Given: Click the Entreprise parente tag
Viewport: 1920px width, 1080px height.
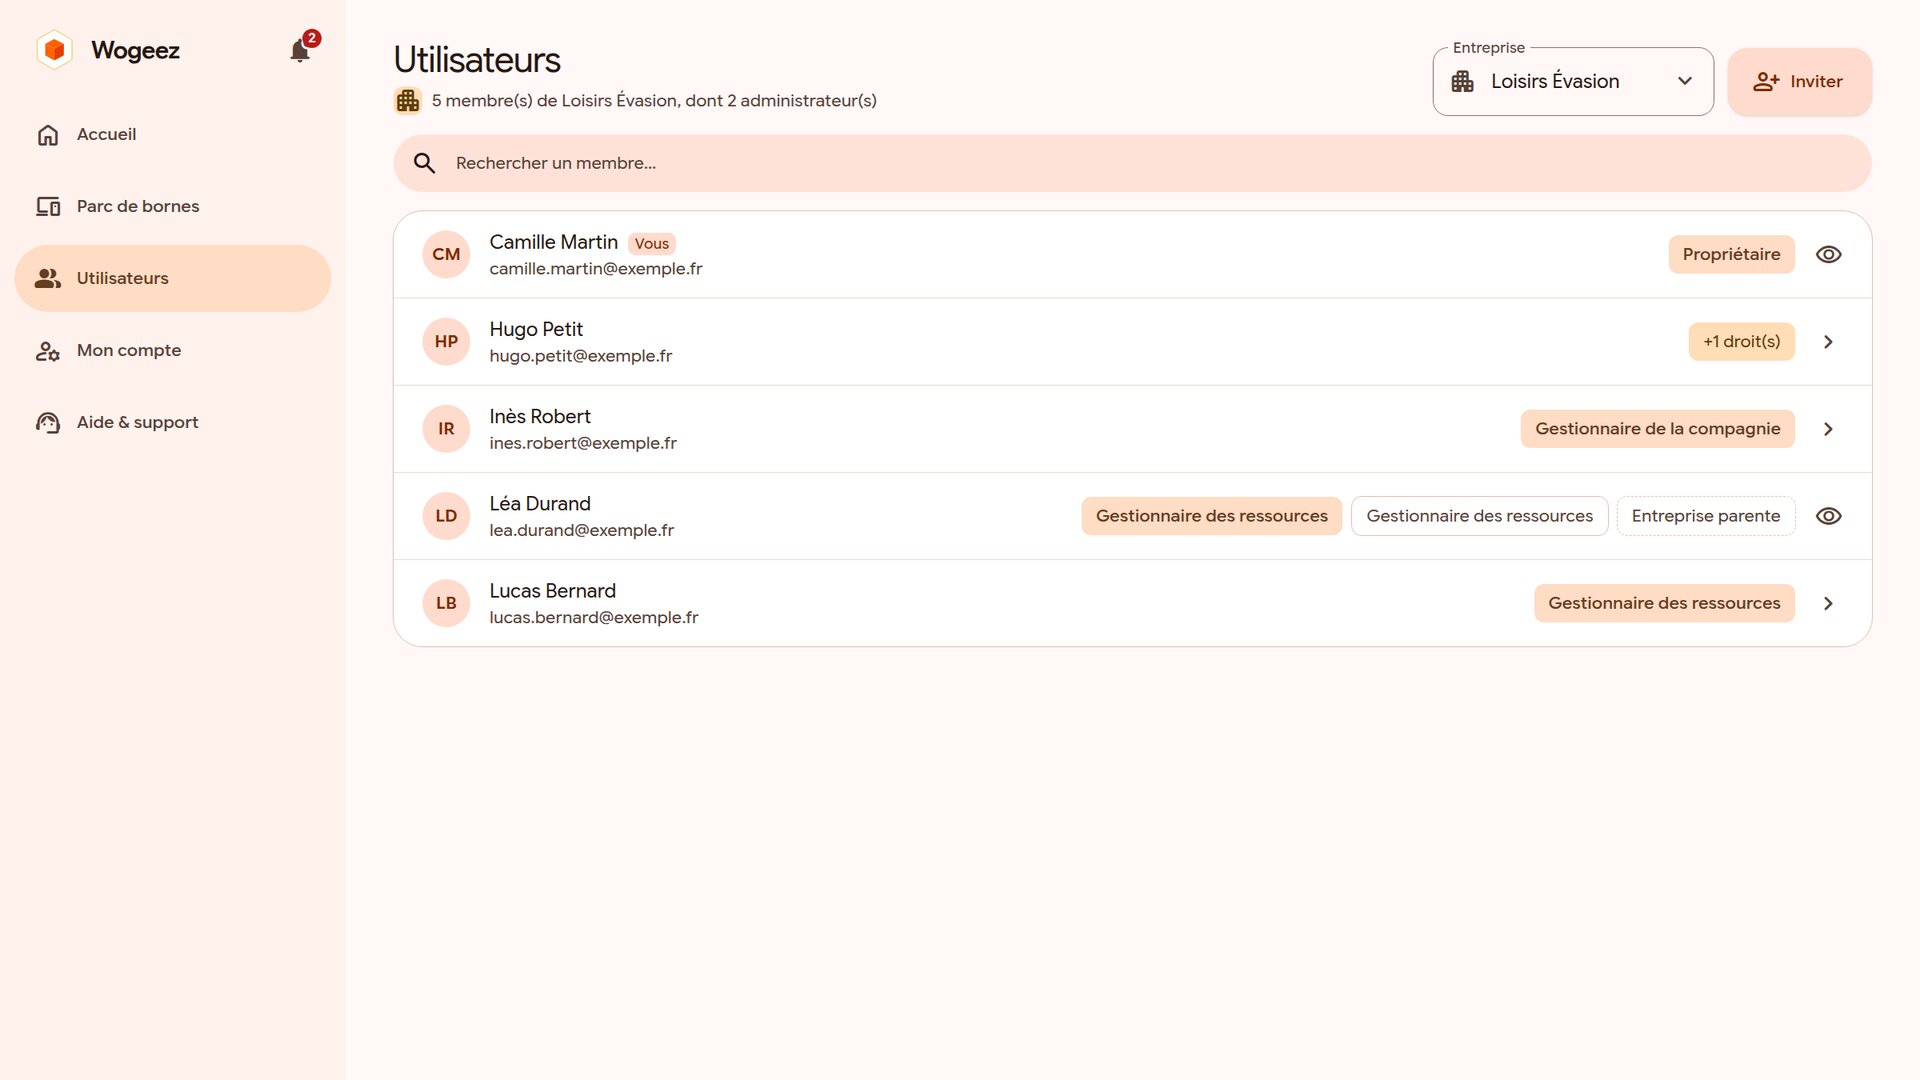Looking at the screenshot, I should pos(1705,516).
